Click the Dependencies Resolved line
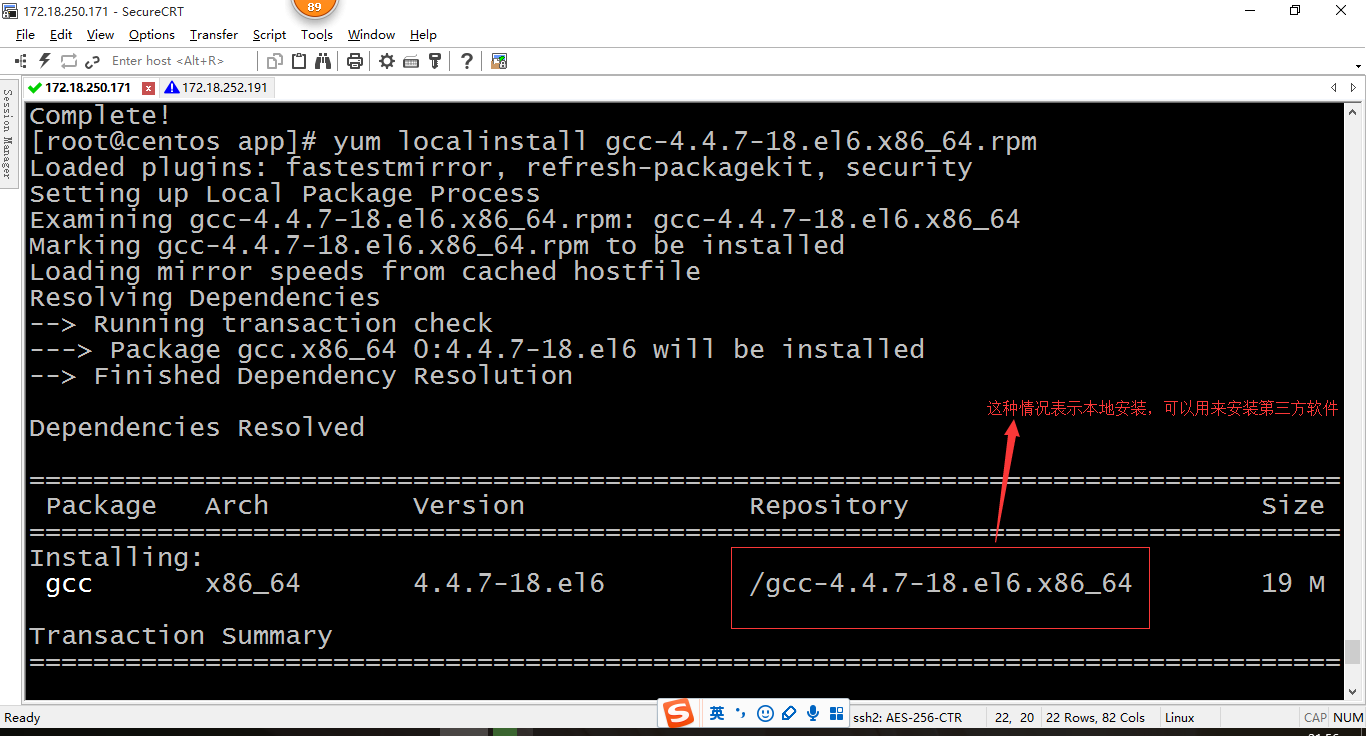The image size is (1366, 736). click(x=197, y=427)
